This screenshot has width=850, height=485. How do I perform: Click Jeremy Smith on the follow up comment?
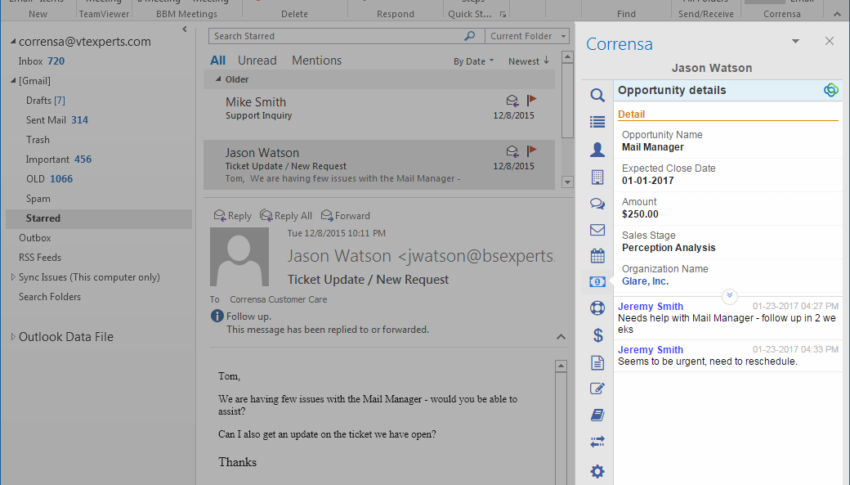pyautogui.click(x=651, y=306)
